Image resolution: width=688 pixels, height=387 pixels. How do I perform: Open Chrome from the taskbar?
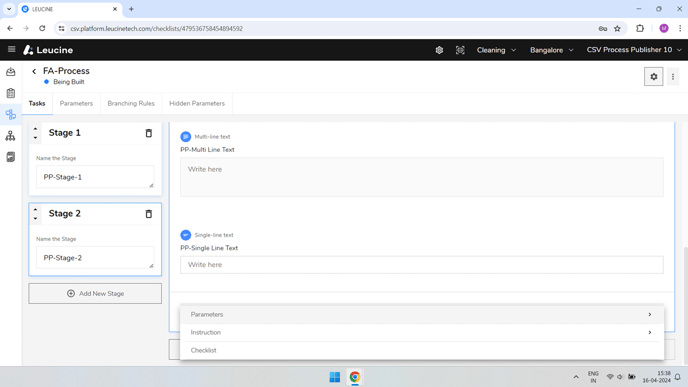coord(355,377)
